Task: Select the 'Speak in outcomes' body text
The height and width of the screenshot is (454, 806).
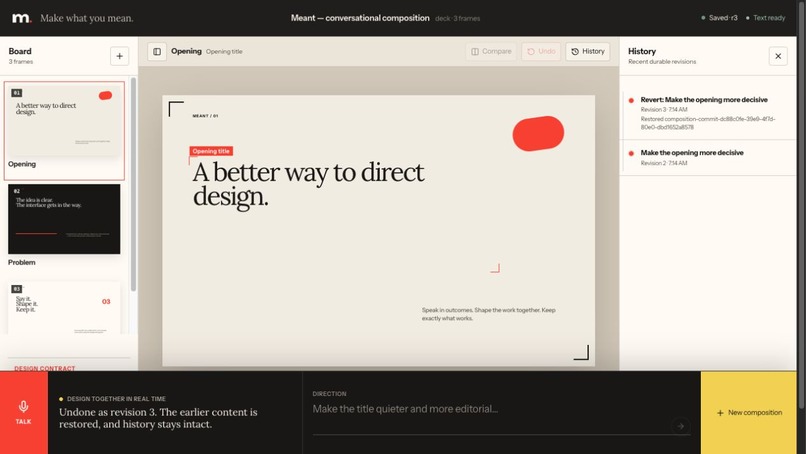Action: [x=488, y=314]
